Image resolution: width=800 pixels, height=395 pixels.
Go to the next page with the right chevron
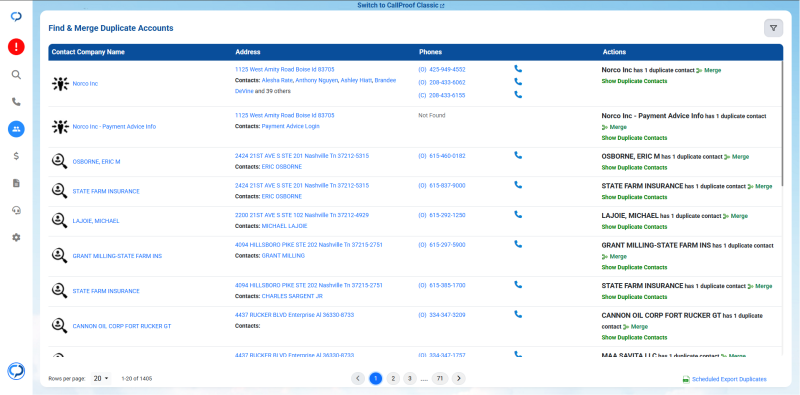pyautogui.click(x=459, y=378)
